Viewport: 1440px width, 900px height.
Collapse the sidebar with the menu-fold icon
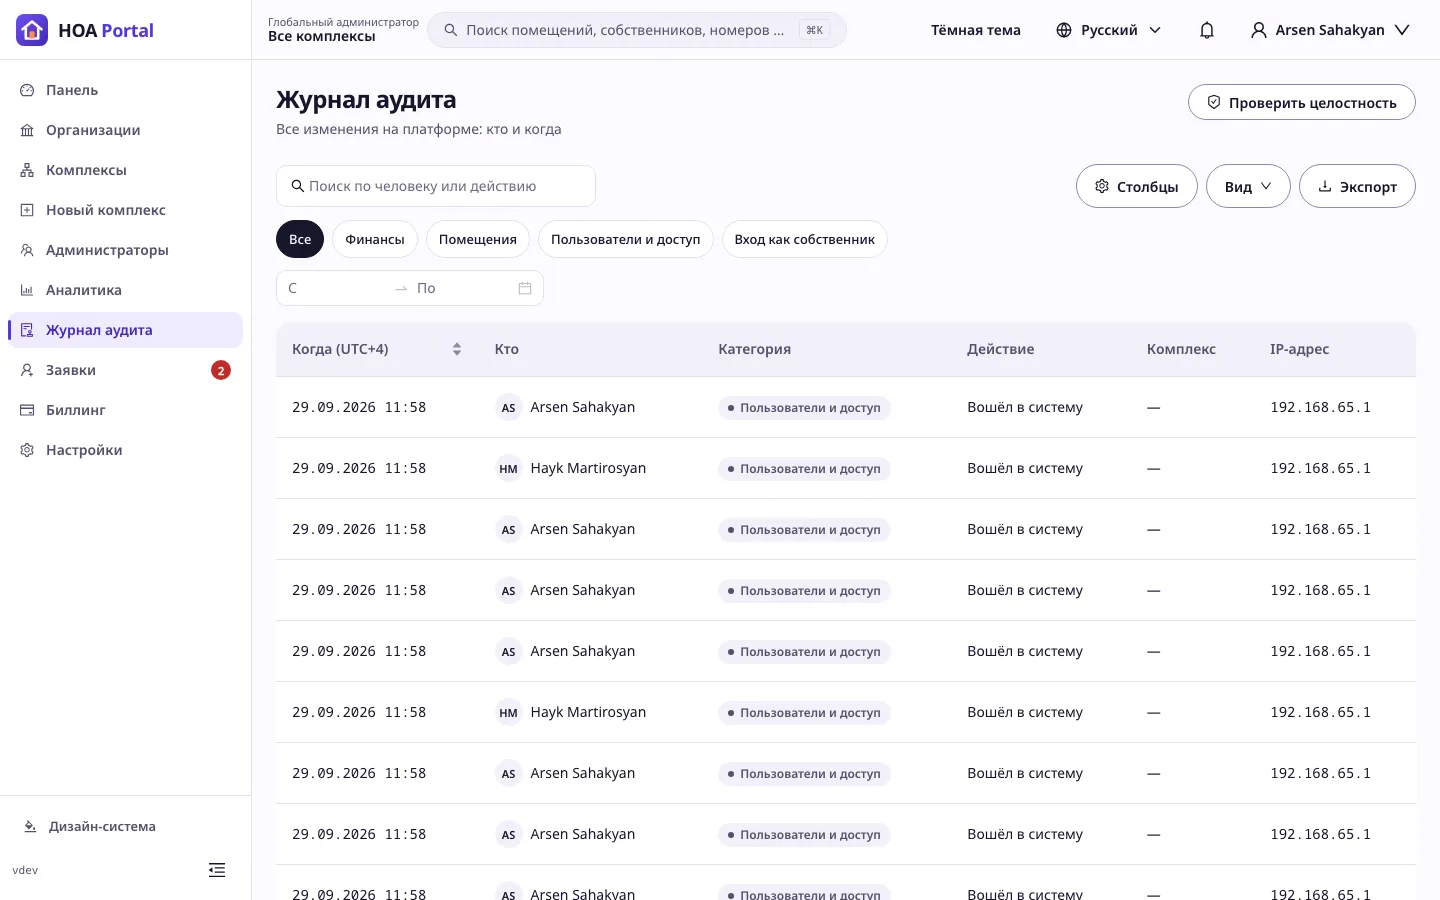[x=217, y=870]
